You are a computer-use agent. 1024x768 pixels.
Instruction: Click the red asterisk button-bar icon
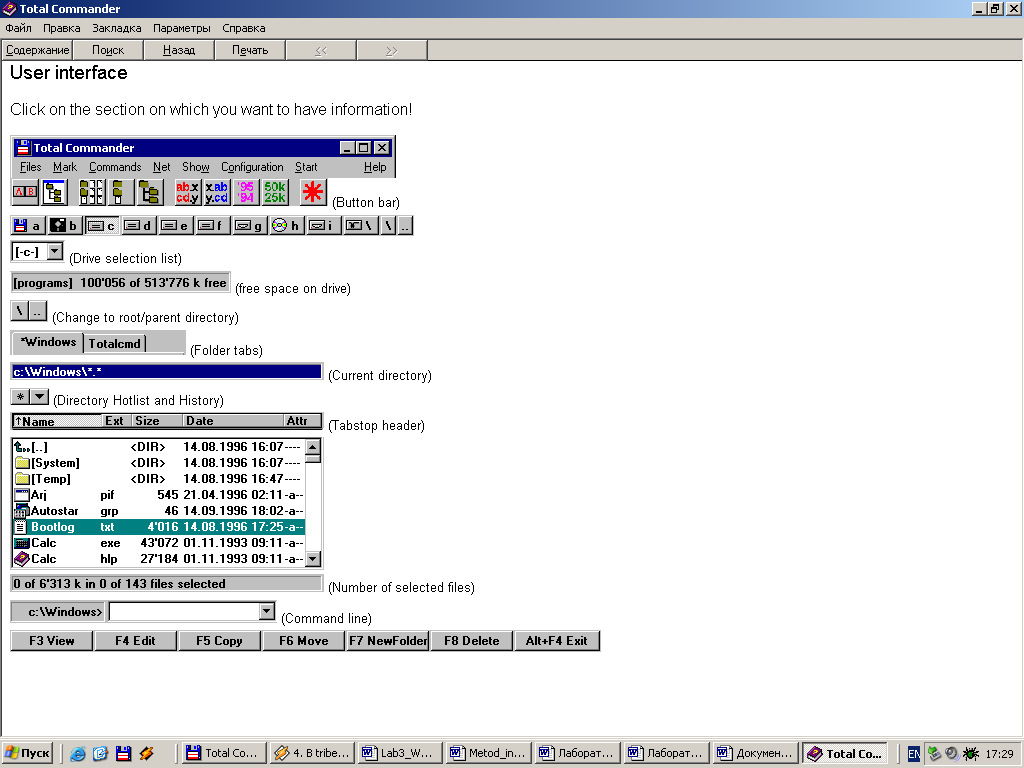(x=313, y=193)
